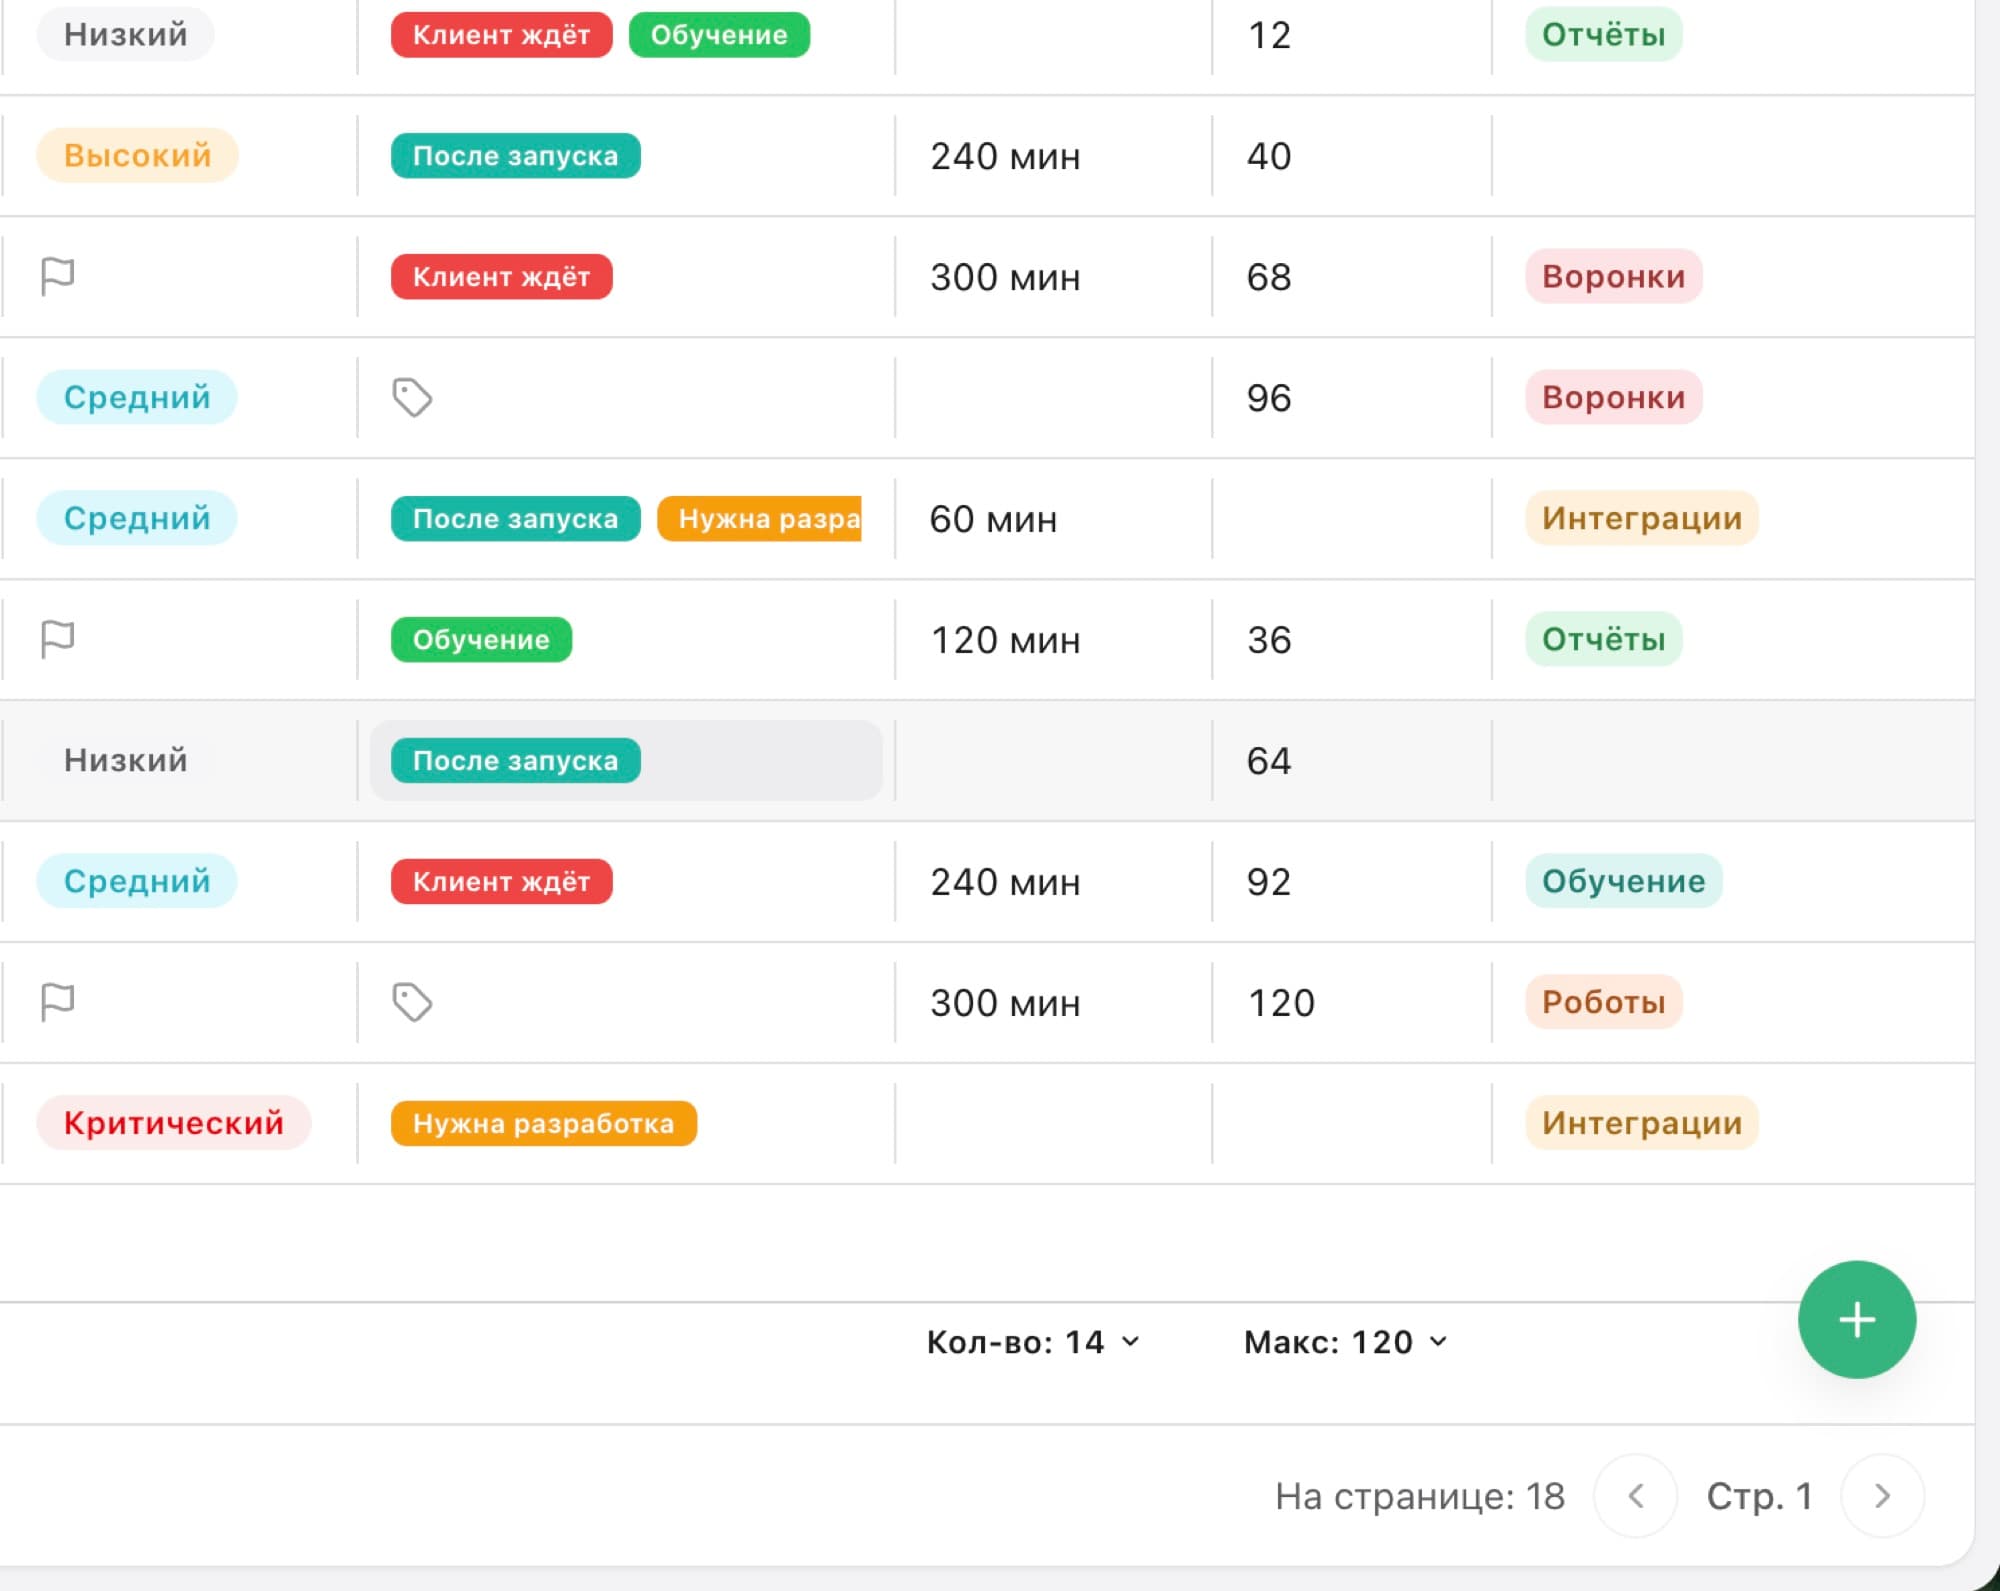
Task: Click the Нужна разработка tag
Action: coord(543,1124)
